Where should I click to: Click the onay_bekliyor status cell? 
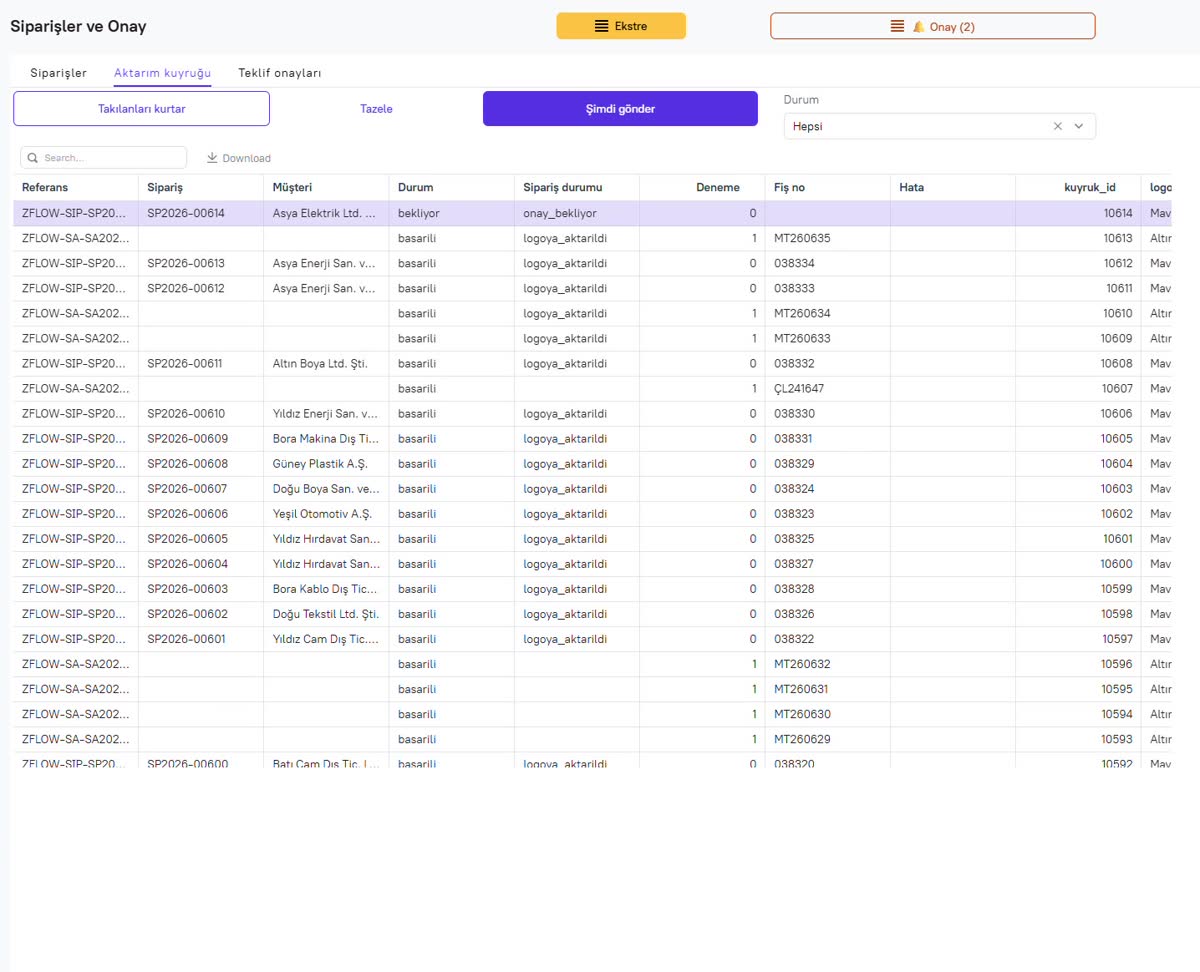[x=577, y=213]
